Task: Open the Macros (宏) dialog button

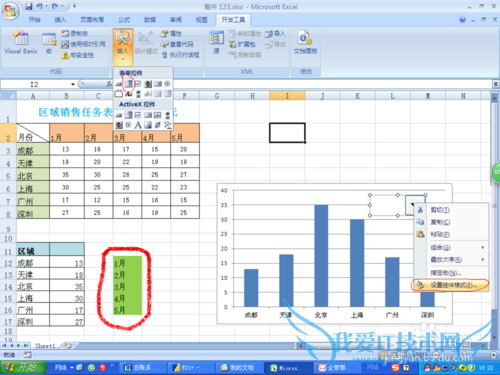Action: pyautogui.click(x=49, y=42)
